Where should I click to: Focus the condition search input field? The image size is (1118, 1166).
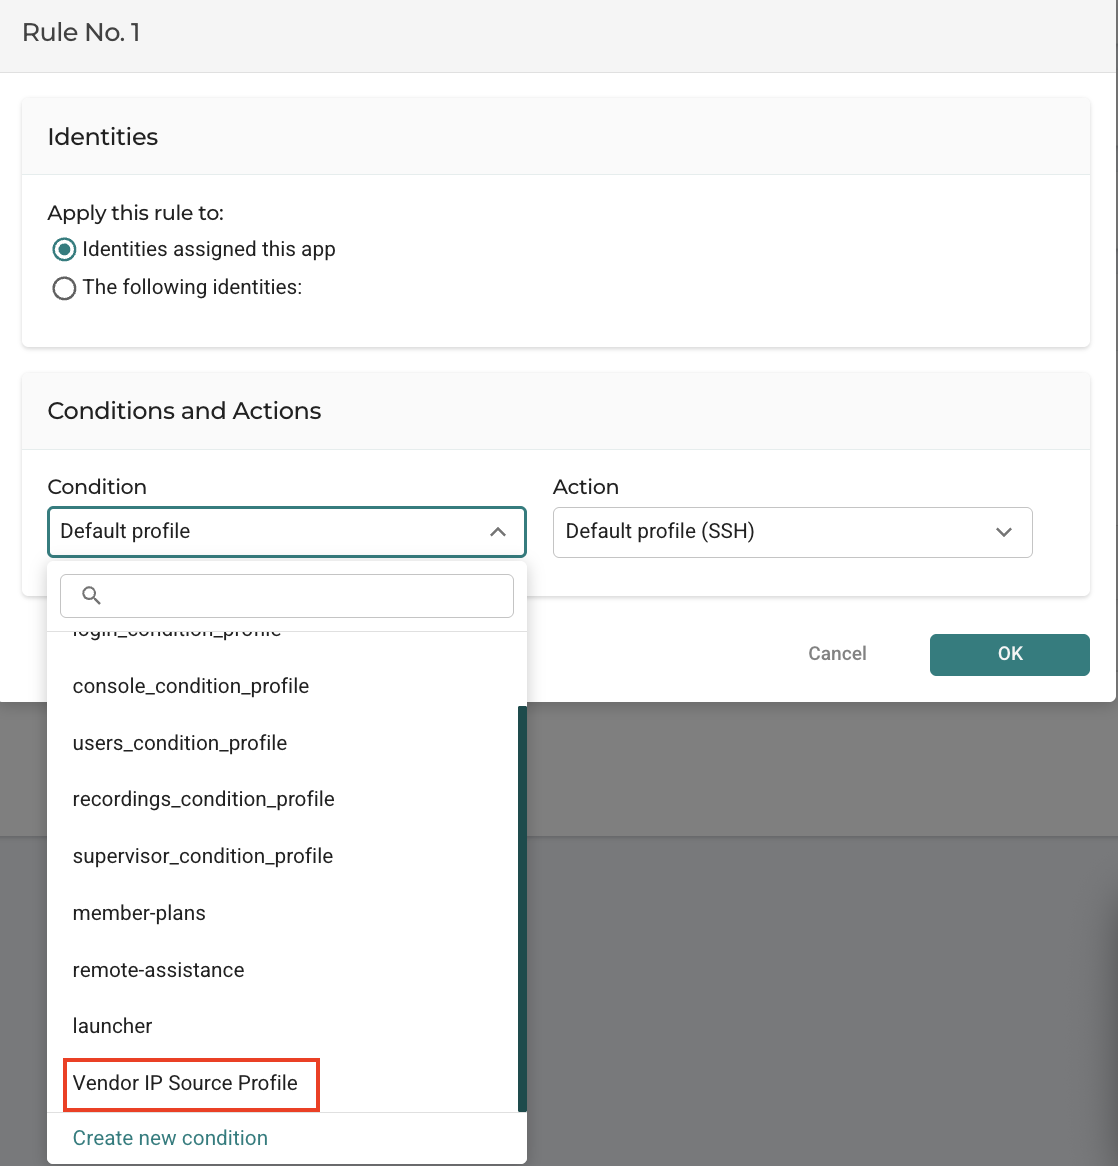click(286, 596)
